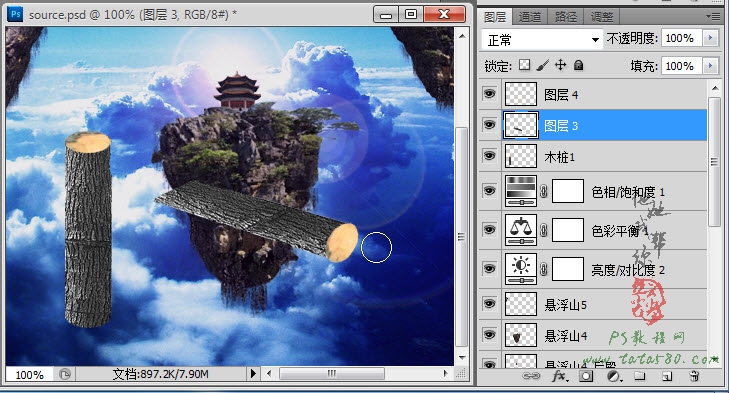The image size is (729, 393).
Task: Hide the 悬浮山5 layer
Action: click(490, 304)
